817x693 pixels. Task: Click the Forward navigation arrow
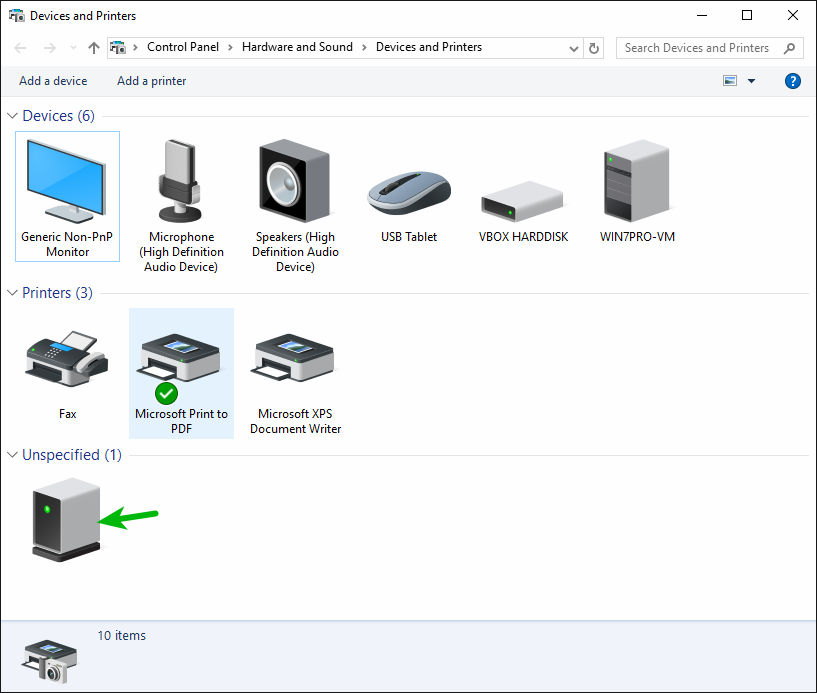49,48
